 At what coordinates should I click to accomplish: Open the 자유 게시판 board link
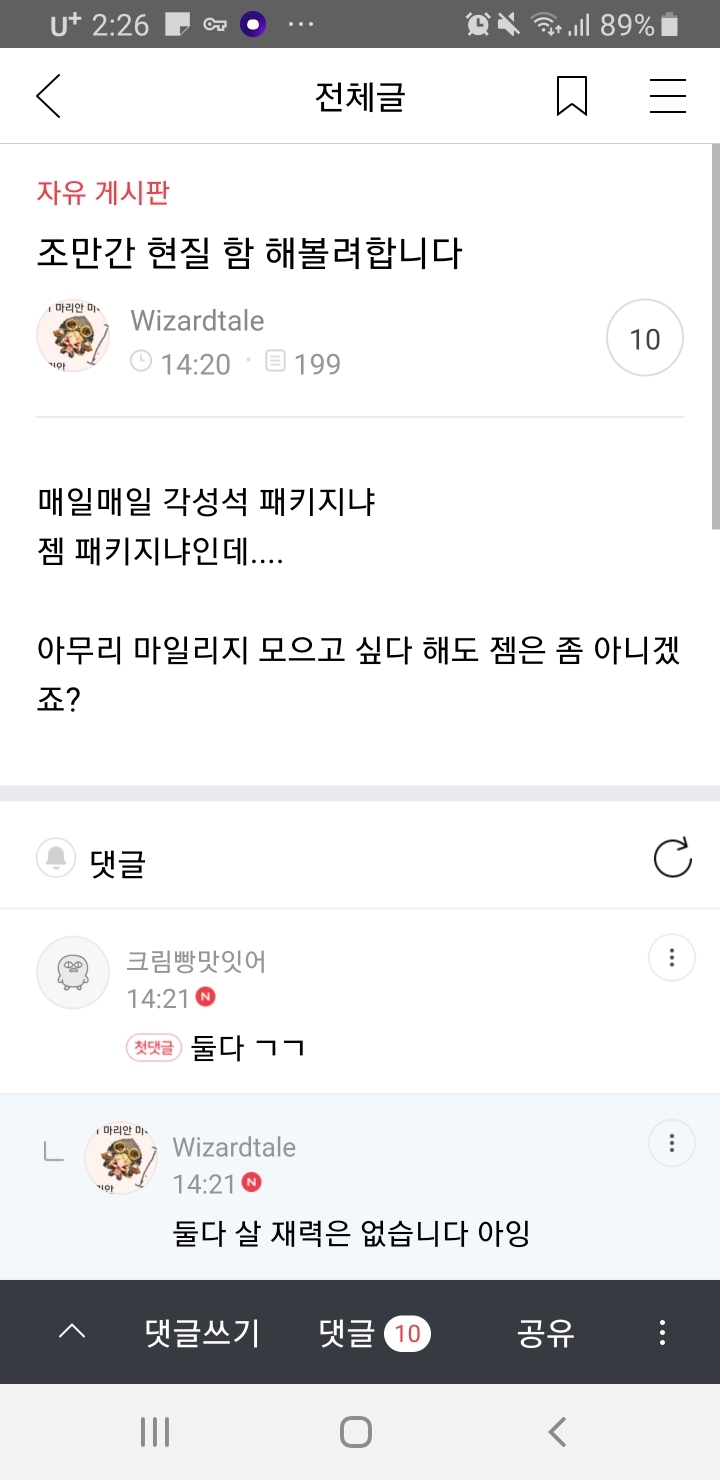[103, 192]
